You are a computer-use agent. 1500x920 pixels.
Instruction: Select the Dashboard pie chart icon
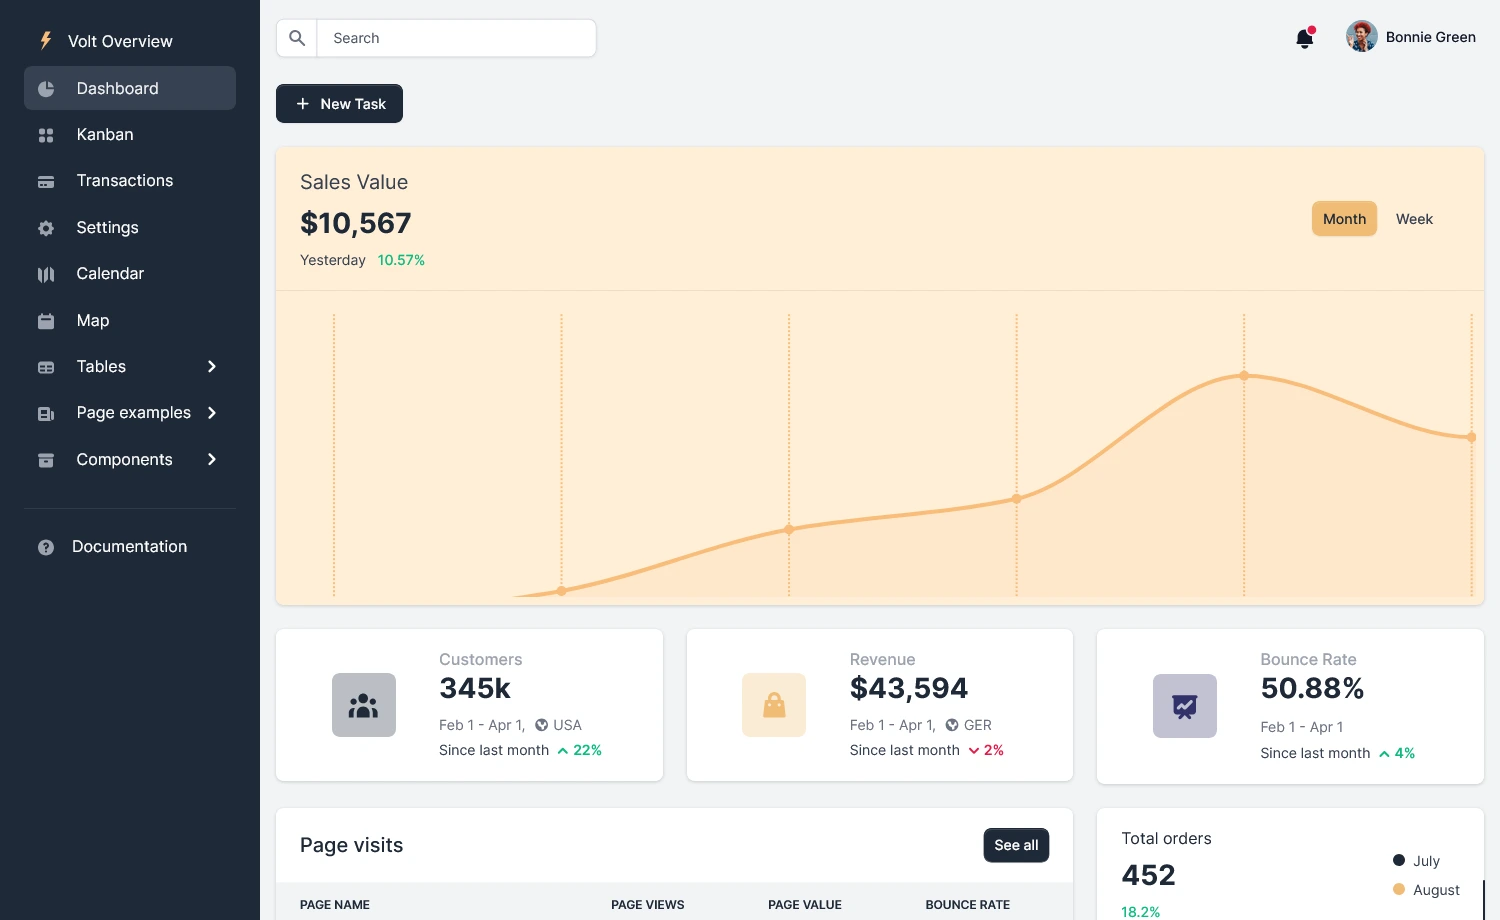pos(46,88)
